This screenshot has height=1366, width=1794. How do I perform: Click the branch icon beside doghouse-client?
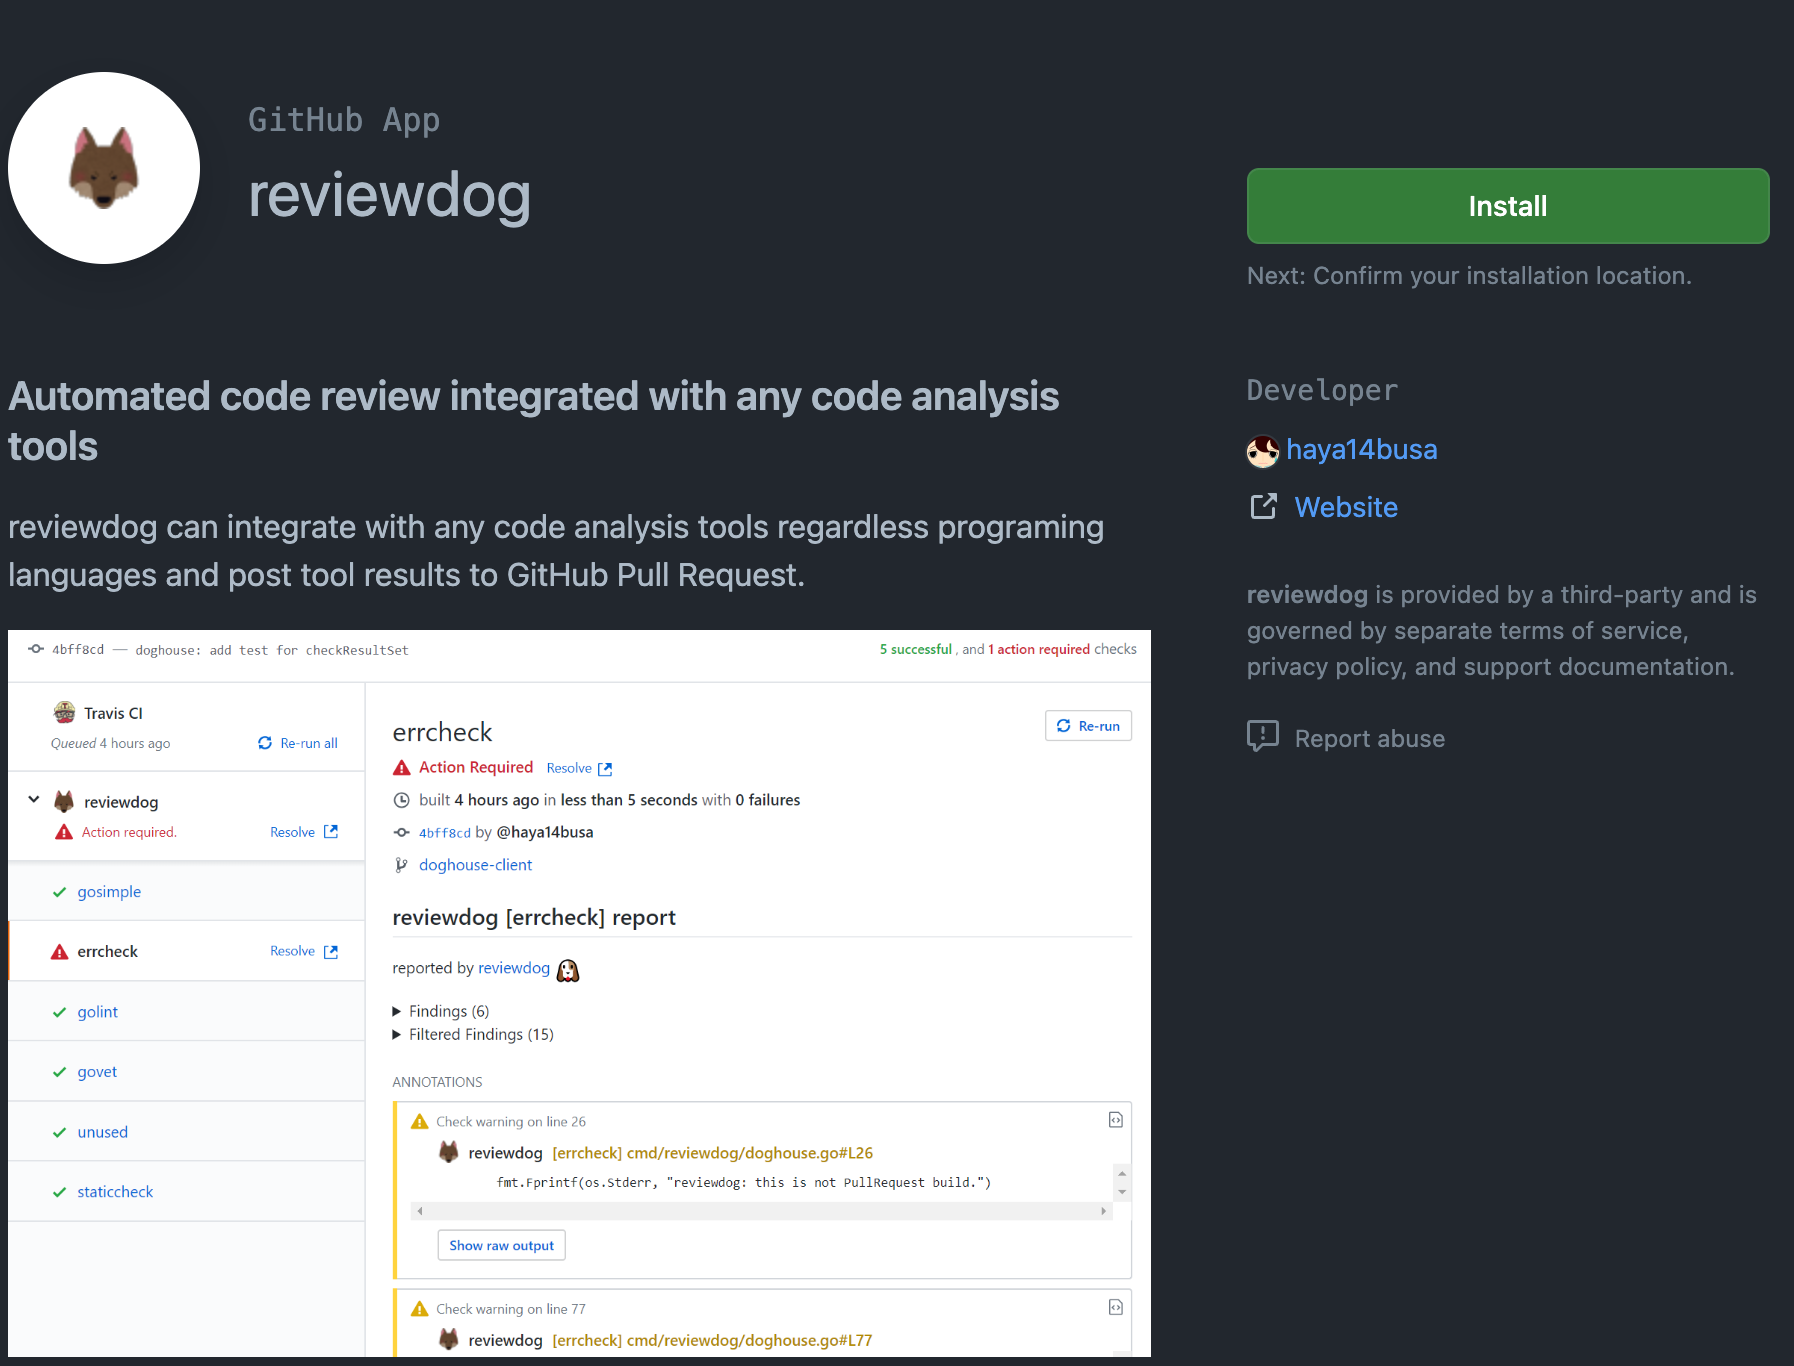(x=401, y=865)
